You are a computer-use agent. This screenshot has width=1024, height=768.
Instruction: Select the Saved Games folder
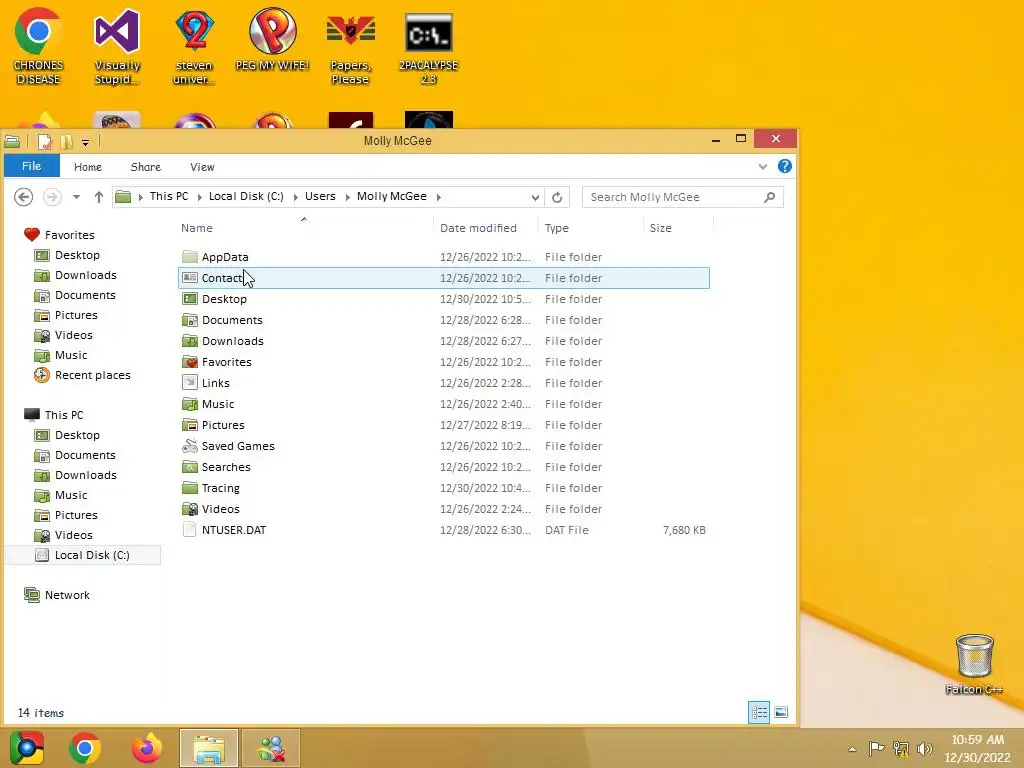pos(444,446)
